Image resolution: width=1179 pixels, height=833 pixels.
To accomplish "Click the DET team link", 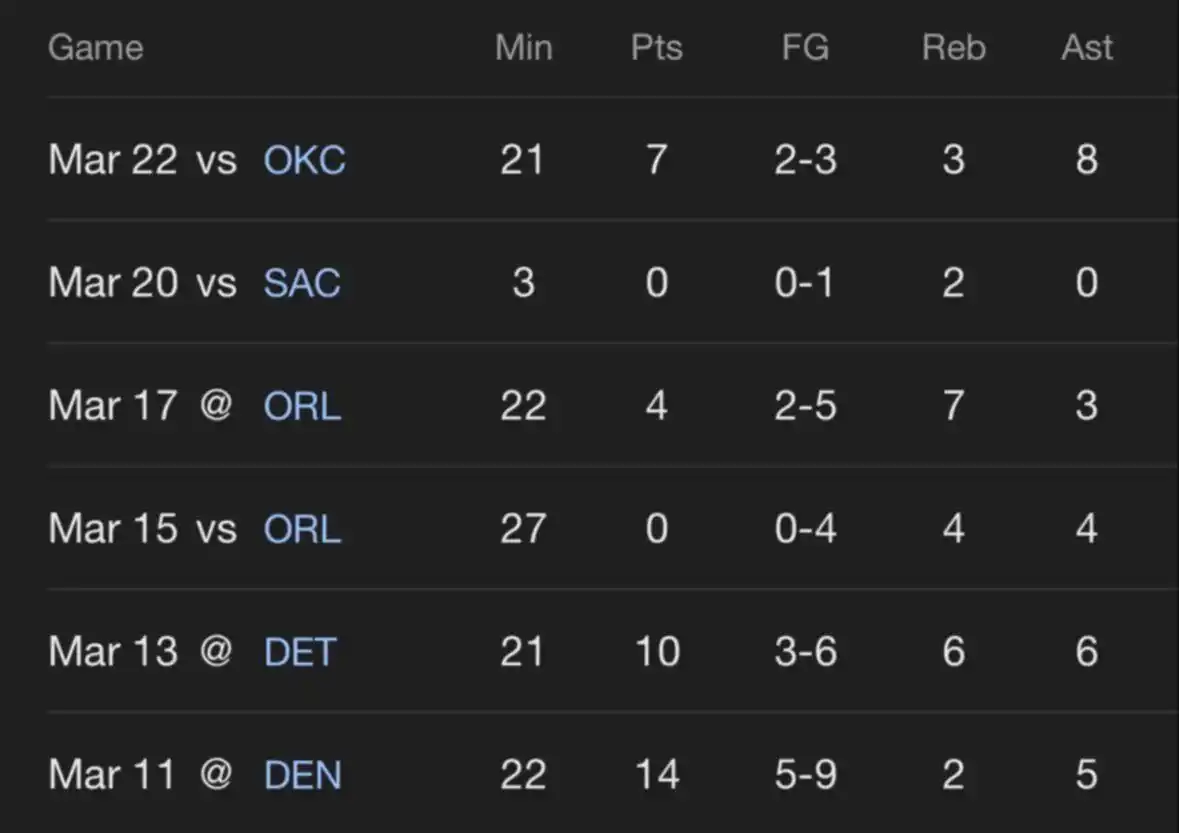I will (x=300, y=652).
